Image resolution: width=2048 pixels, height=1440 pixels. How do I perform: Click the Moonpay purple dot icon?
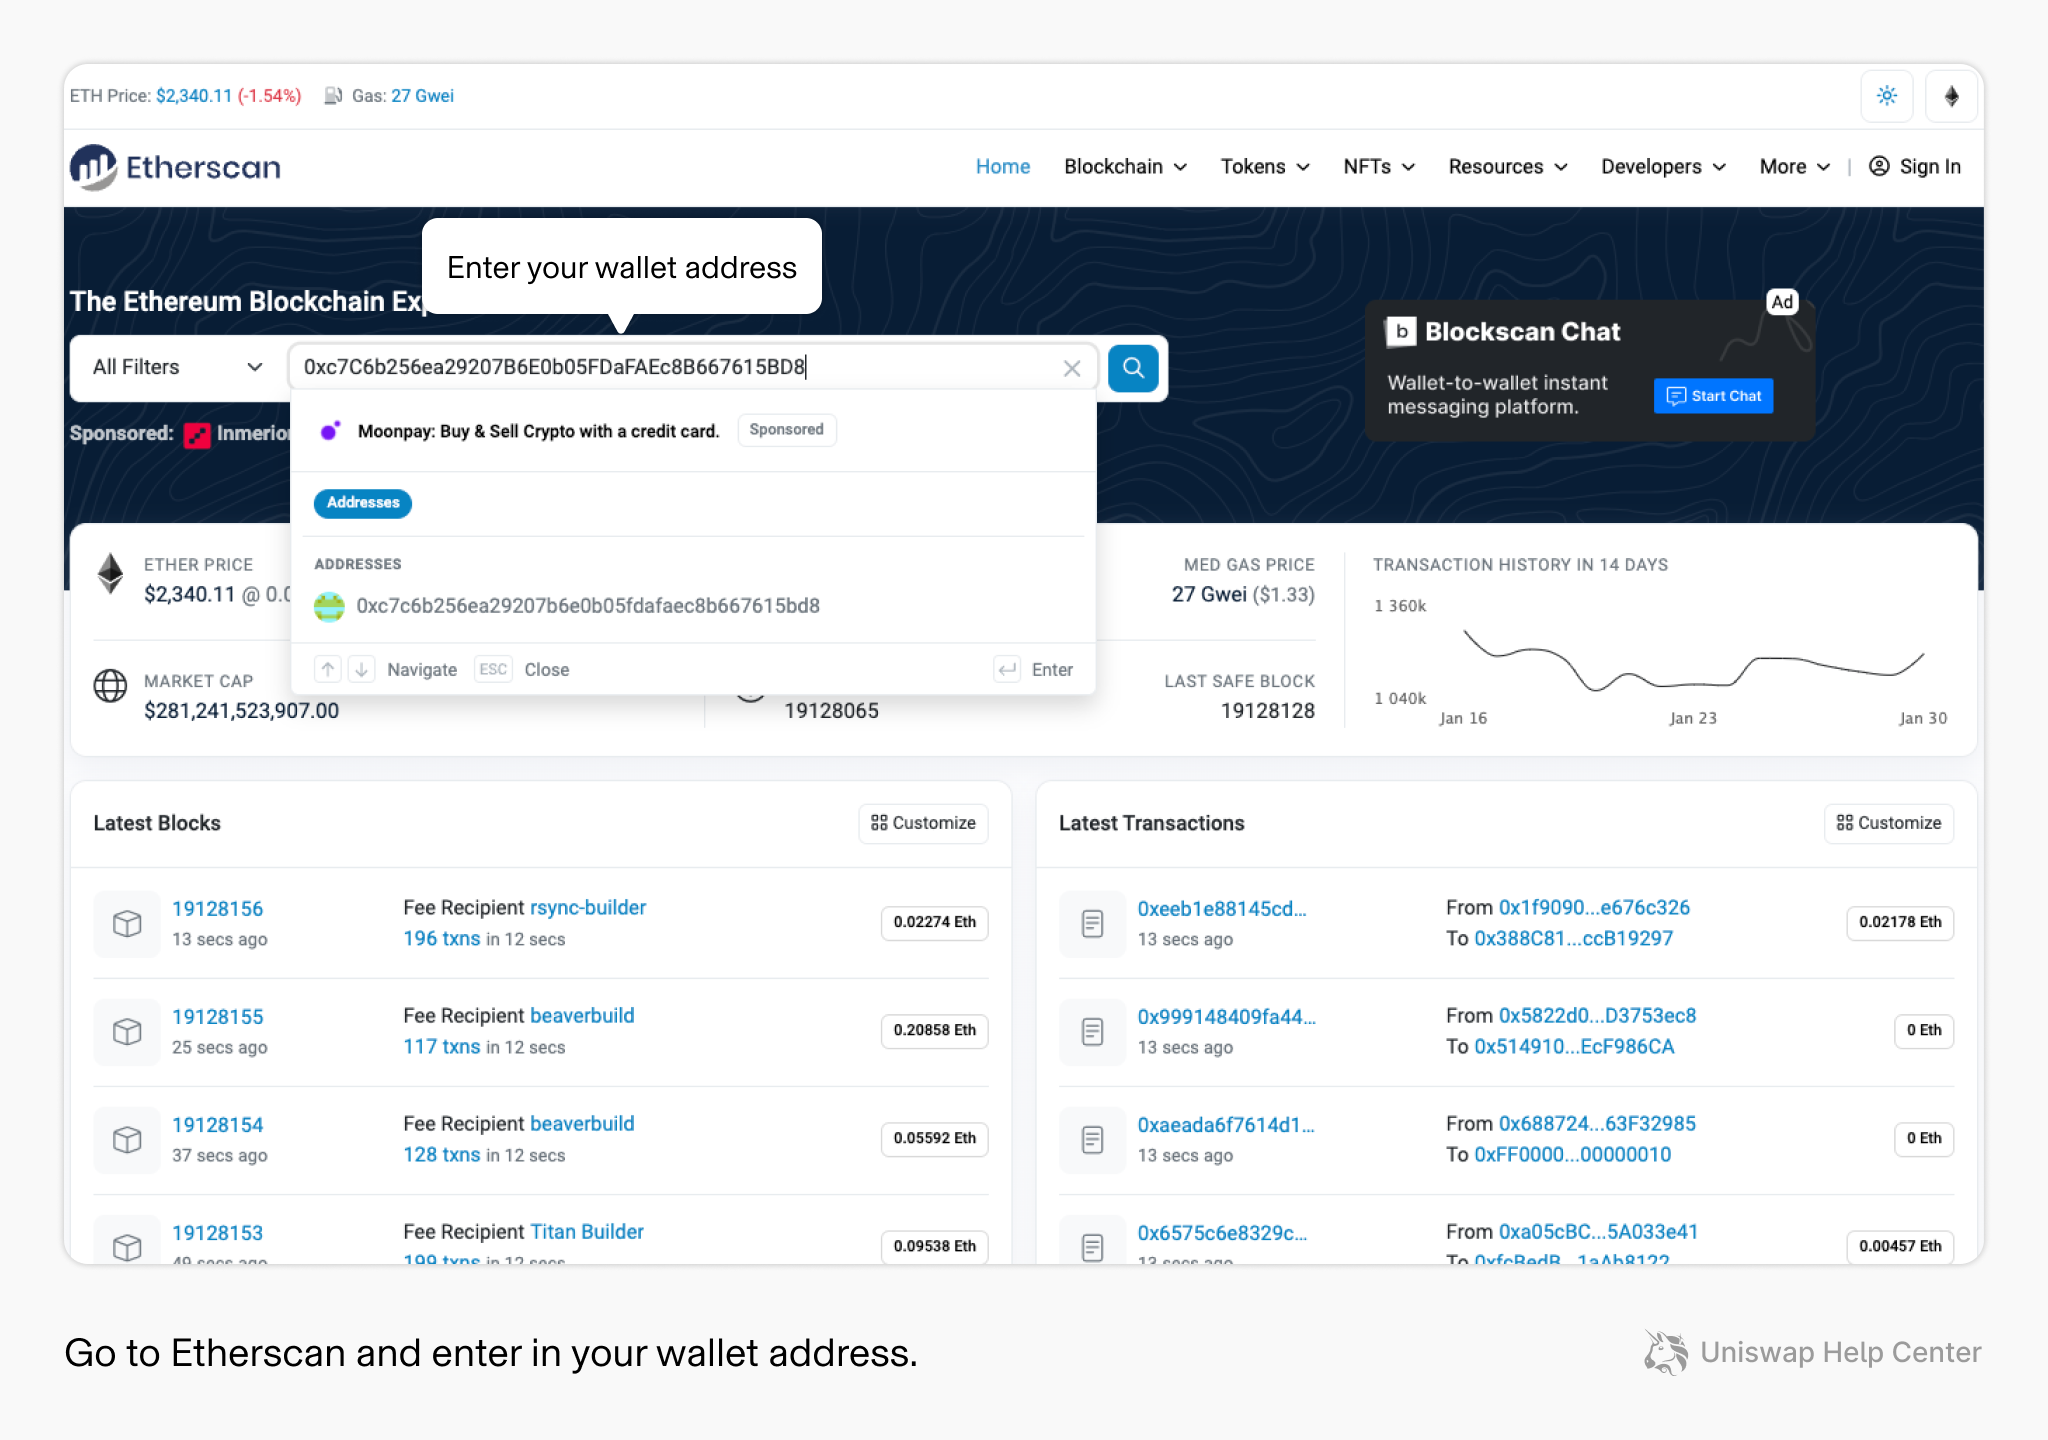[330, 431]
